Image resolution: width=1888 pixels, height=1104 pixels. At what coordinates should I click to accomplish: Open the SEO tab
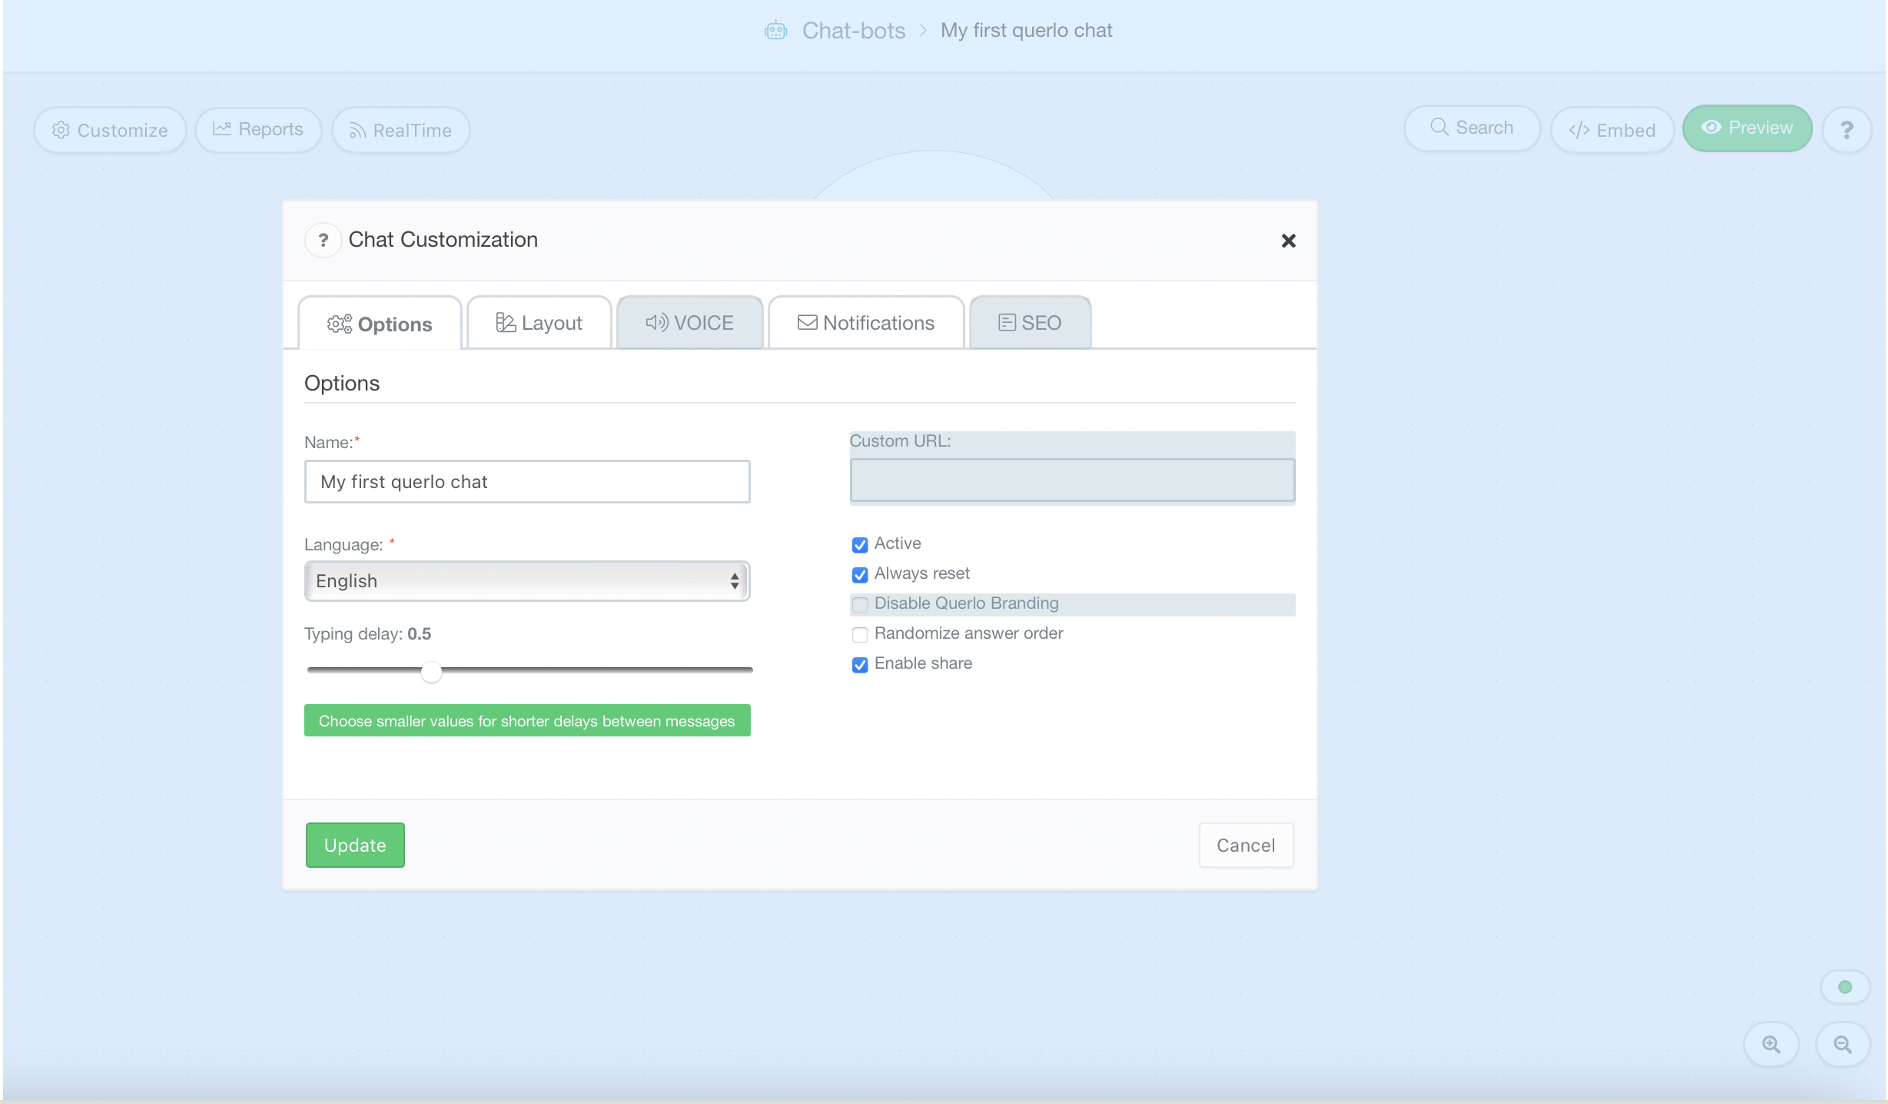(x=1030, y=322)
